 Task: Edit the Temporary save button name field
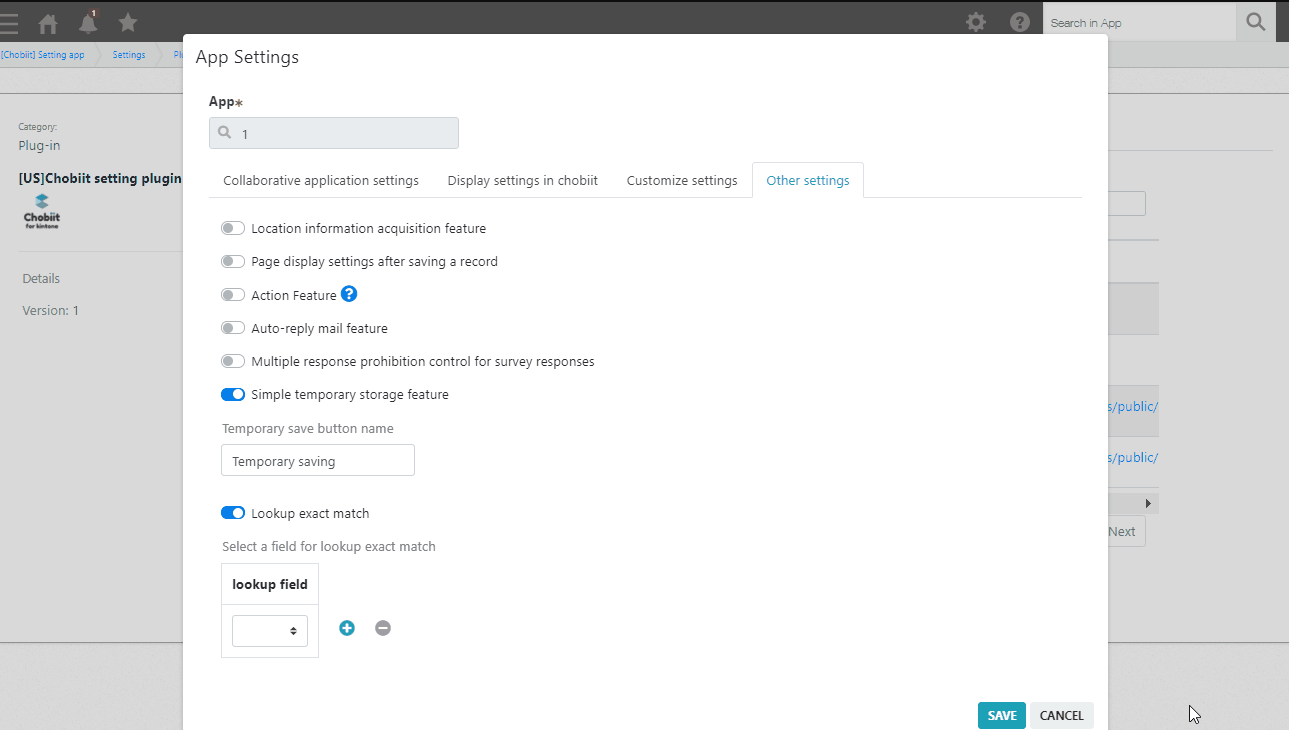pyautogui.click(x=318, y=461)
